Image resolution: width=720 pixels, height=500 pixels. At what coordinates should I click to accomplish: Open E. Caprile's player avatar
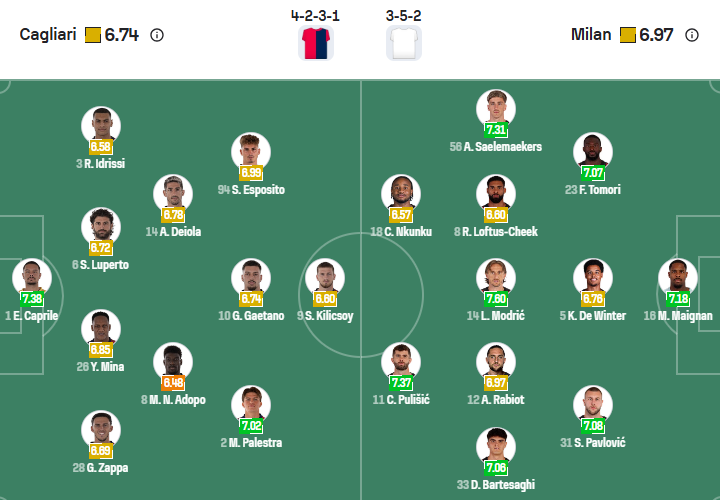point(31,276)
